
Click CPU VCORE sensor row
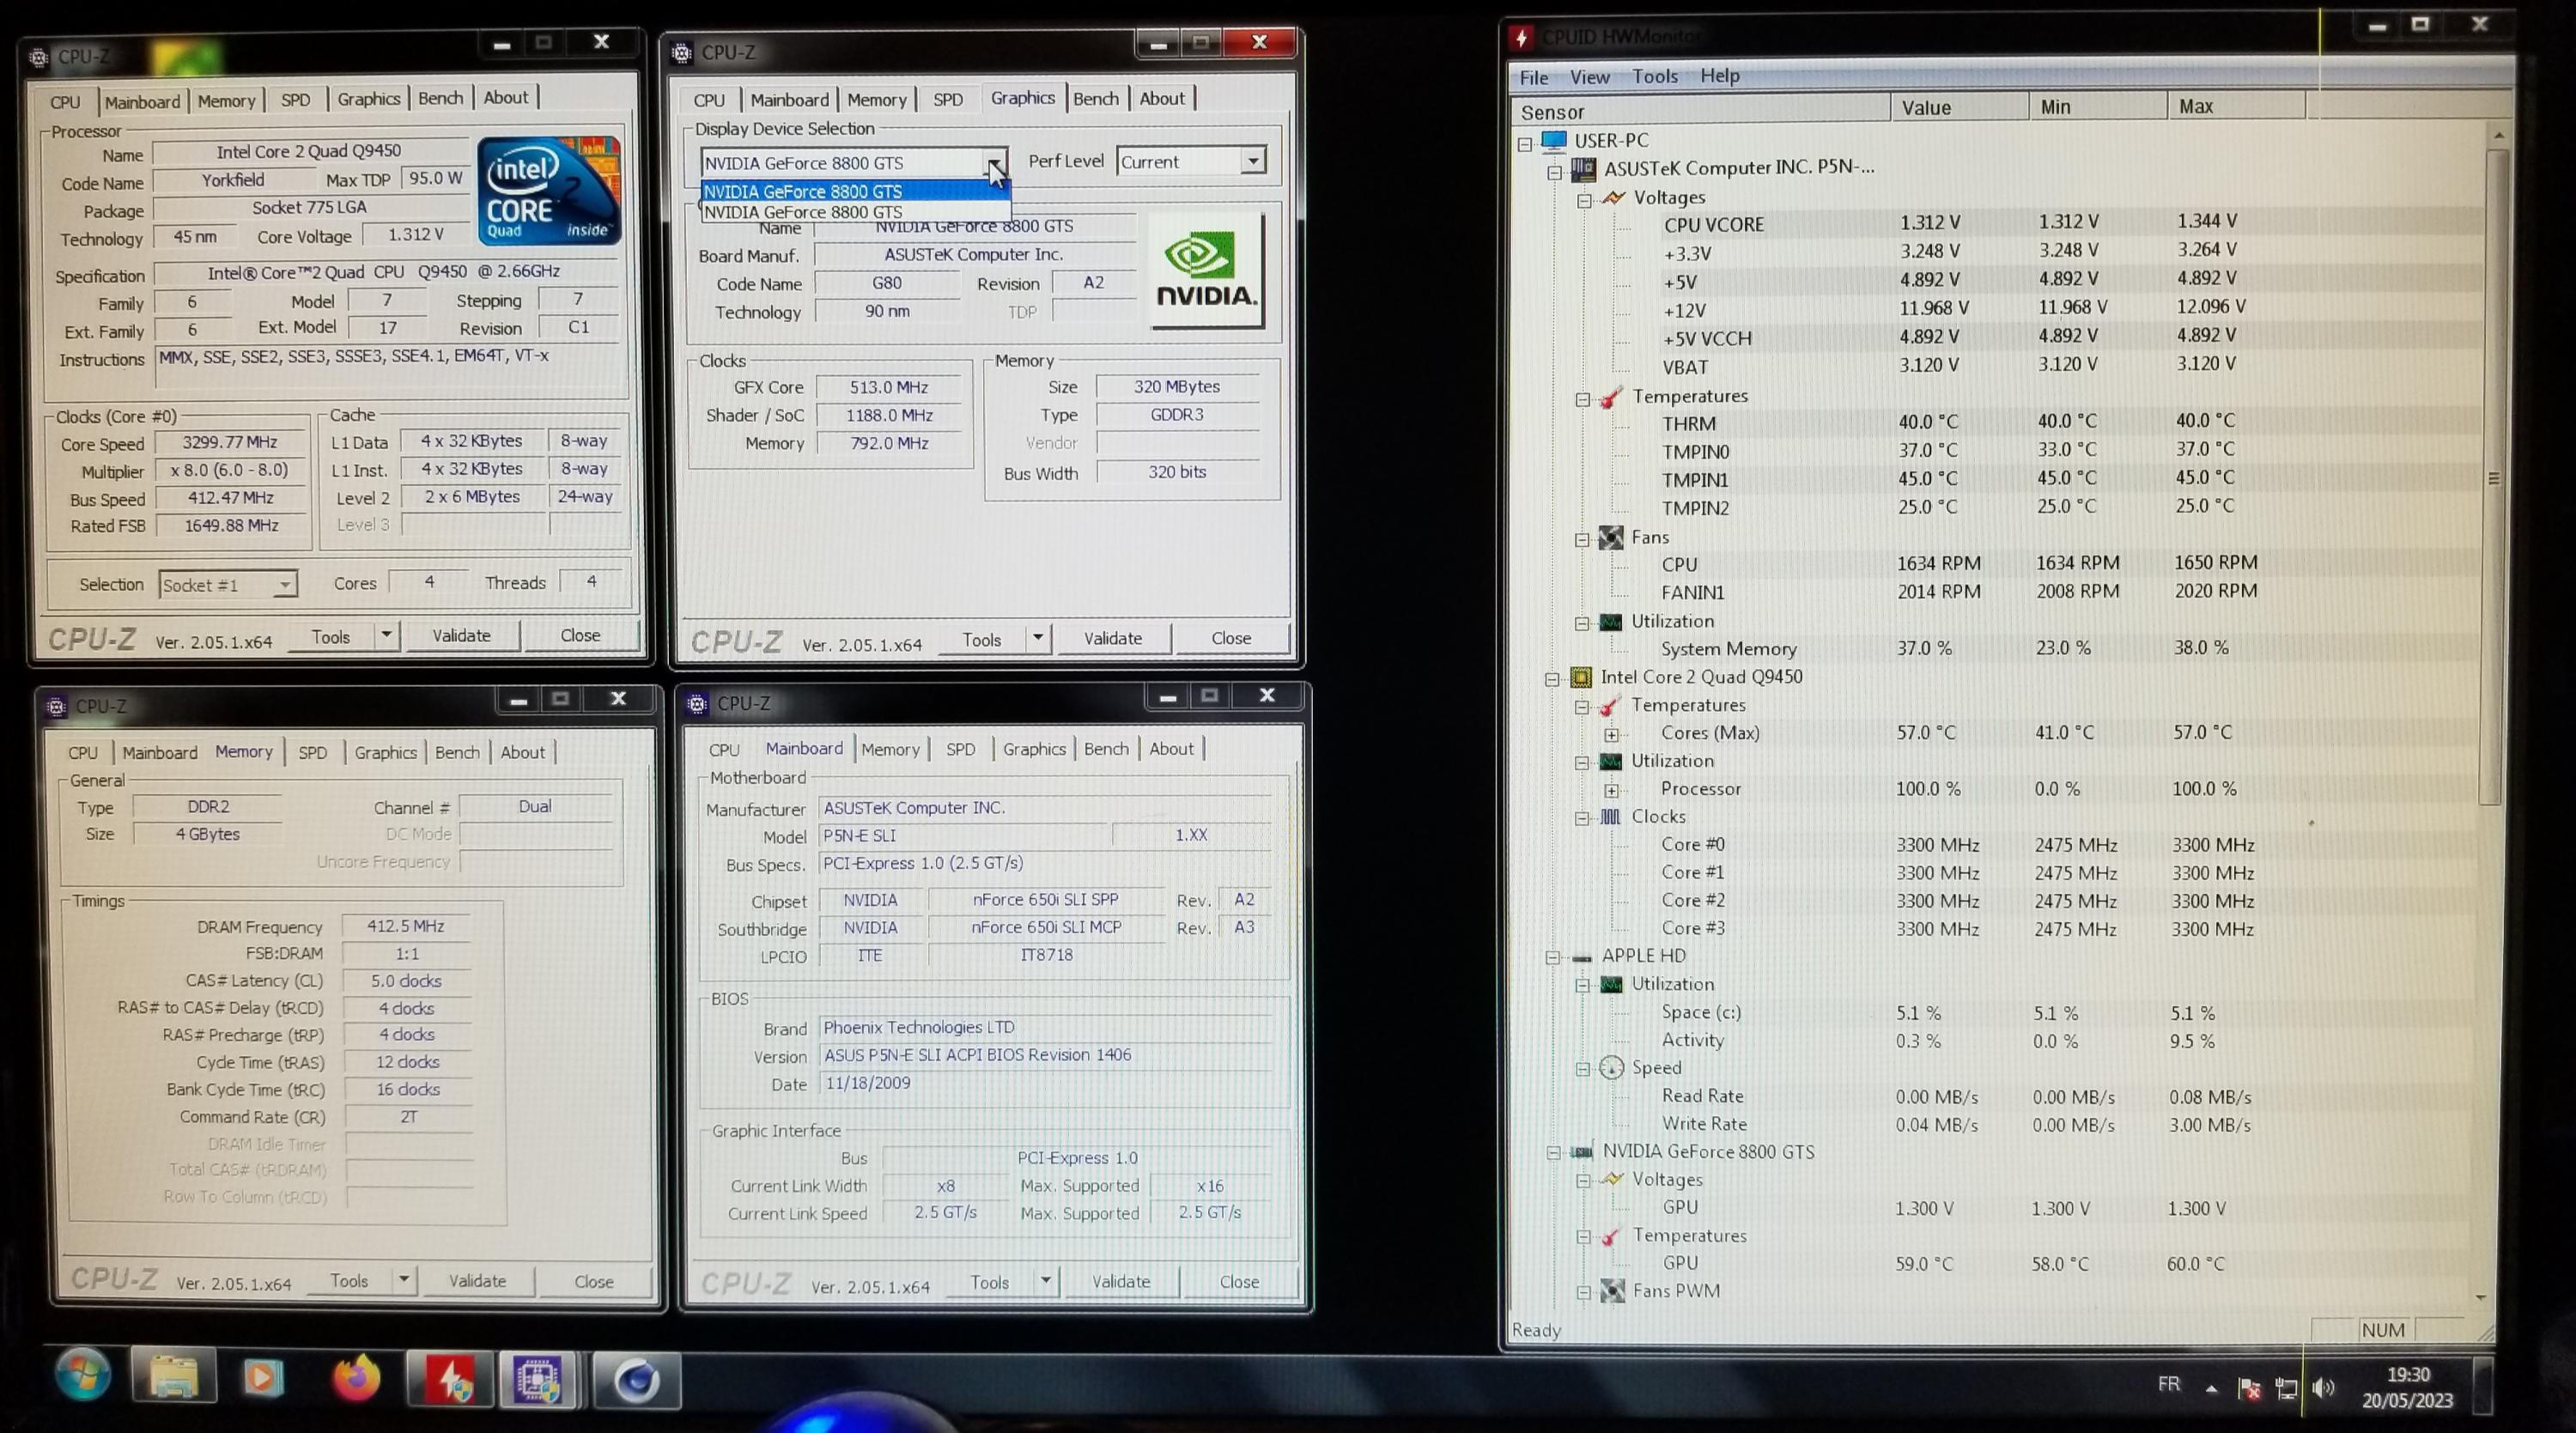pos(1713,225)
